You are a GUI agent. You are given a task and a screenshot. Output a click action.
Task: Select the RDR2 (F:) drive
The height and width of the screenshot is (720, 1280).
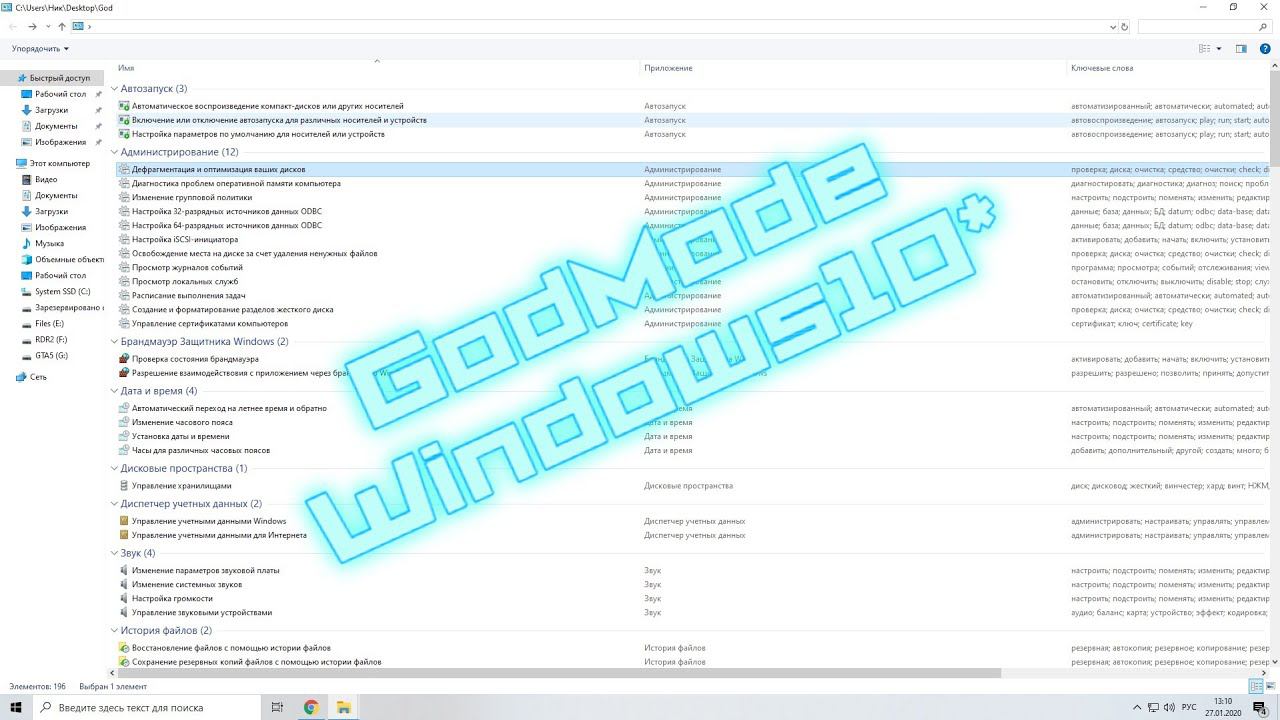[x=51, y=339]
